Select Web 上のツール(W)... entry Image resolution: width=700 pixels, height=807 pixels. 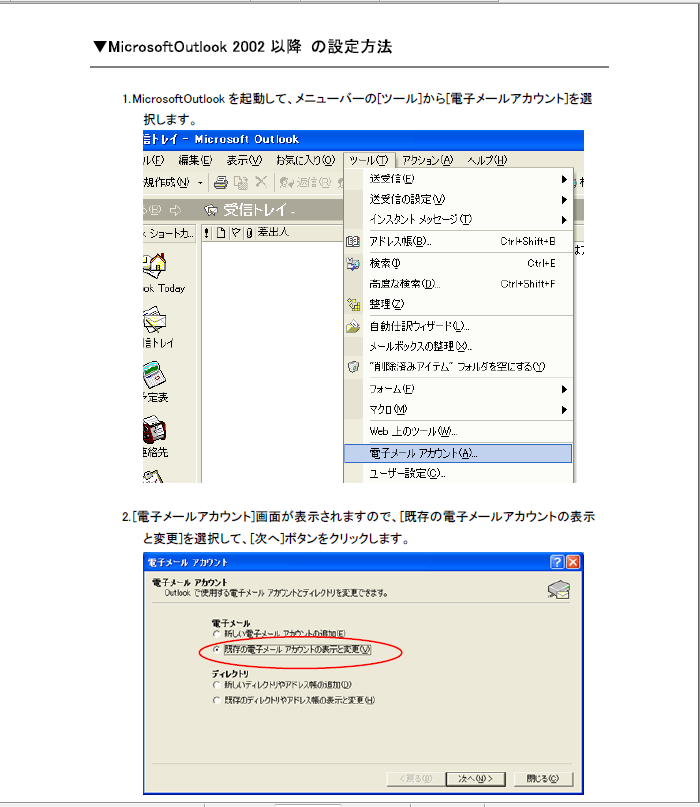coord(458,431)
